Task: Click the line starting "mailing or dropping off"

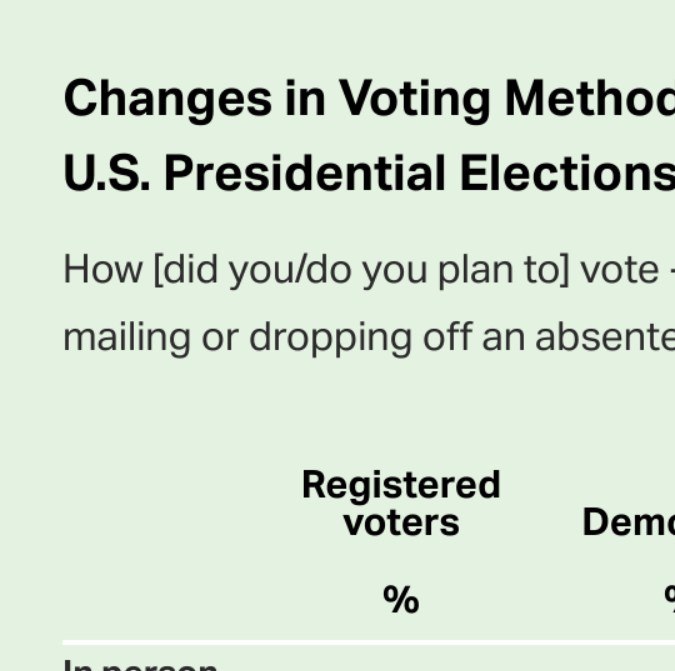Action: [x=368, y=337]
